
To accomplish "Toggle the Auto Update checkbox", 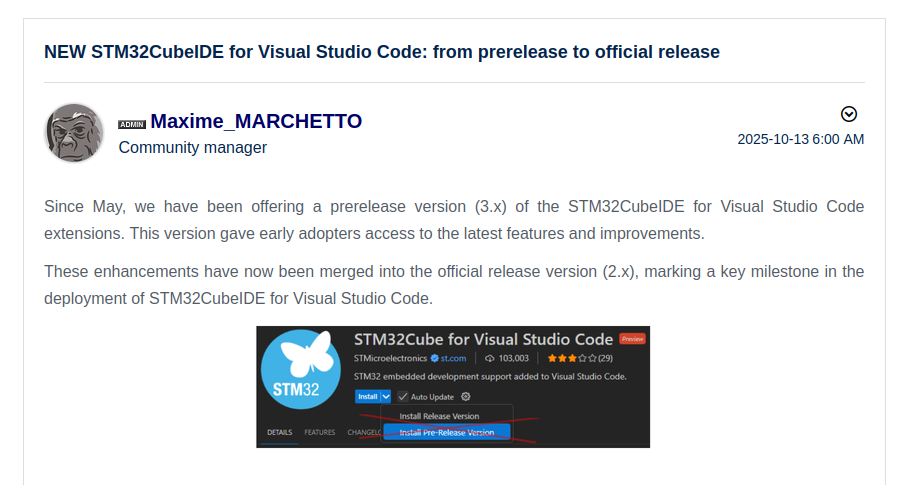I will [x=403, y=397].
